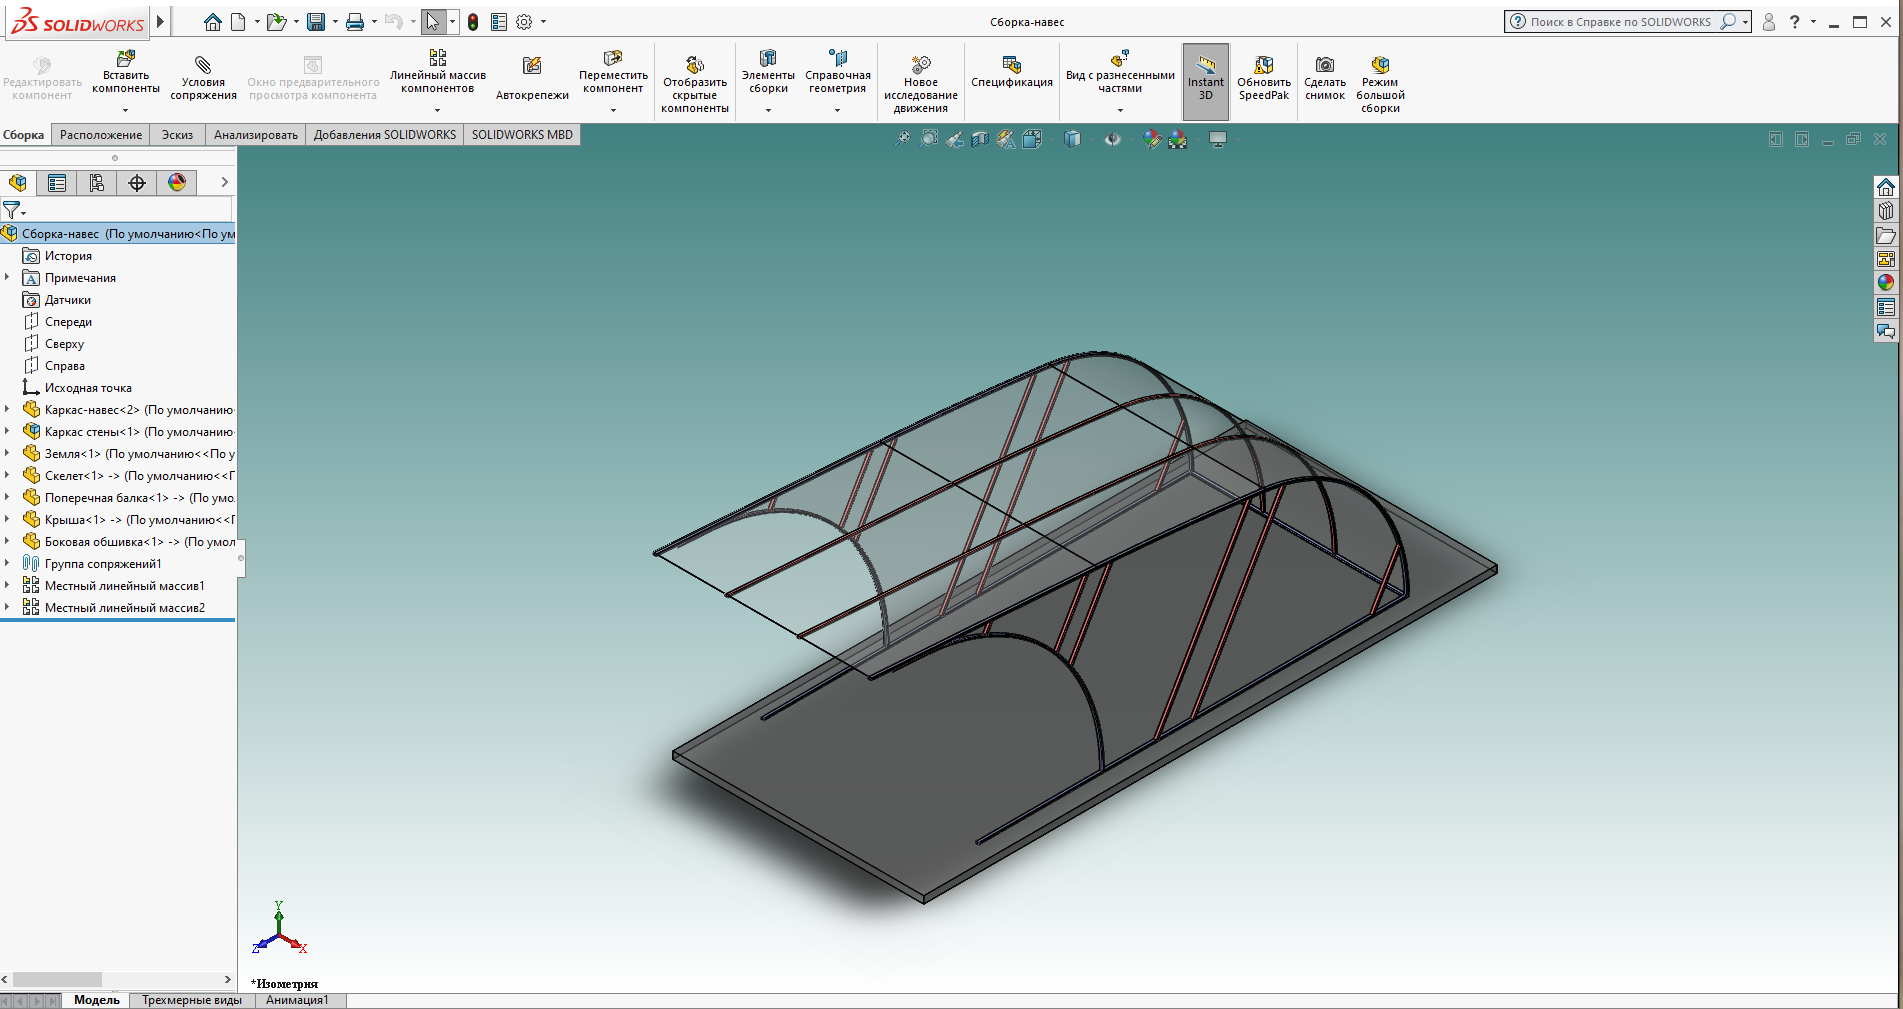Open Appearances color ball in right task pane
The height and width of the screenshot is (1009, 1903).
[x=1886, y=283]
